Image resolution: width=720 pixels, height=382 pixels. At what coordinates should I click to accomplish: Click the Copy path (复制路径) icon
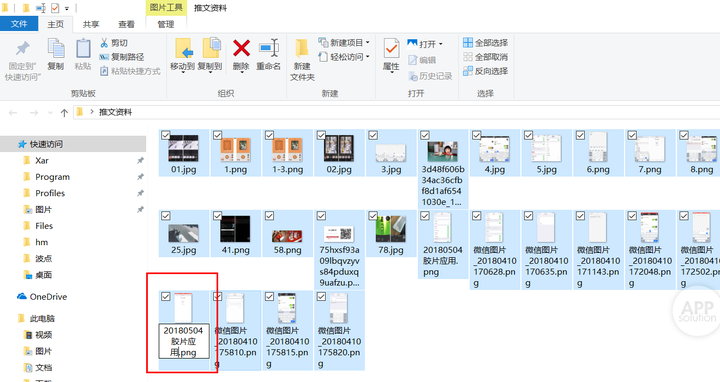(x=104, y=57)
